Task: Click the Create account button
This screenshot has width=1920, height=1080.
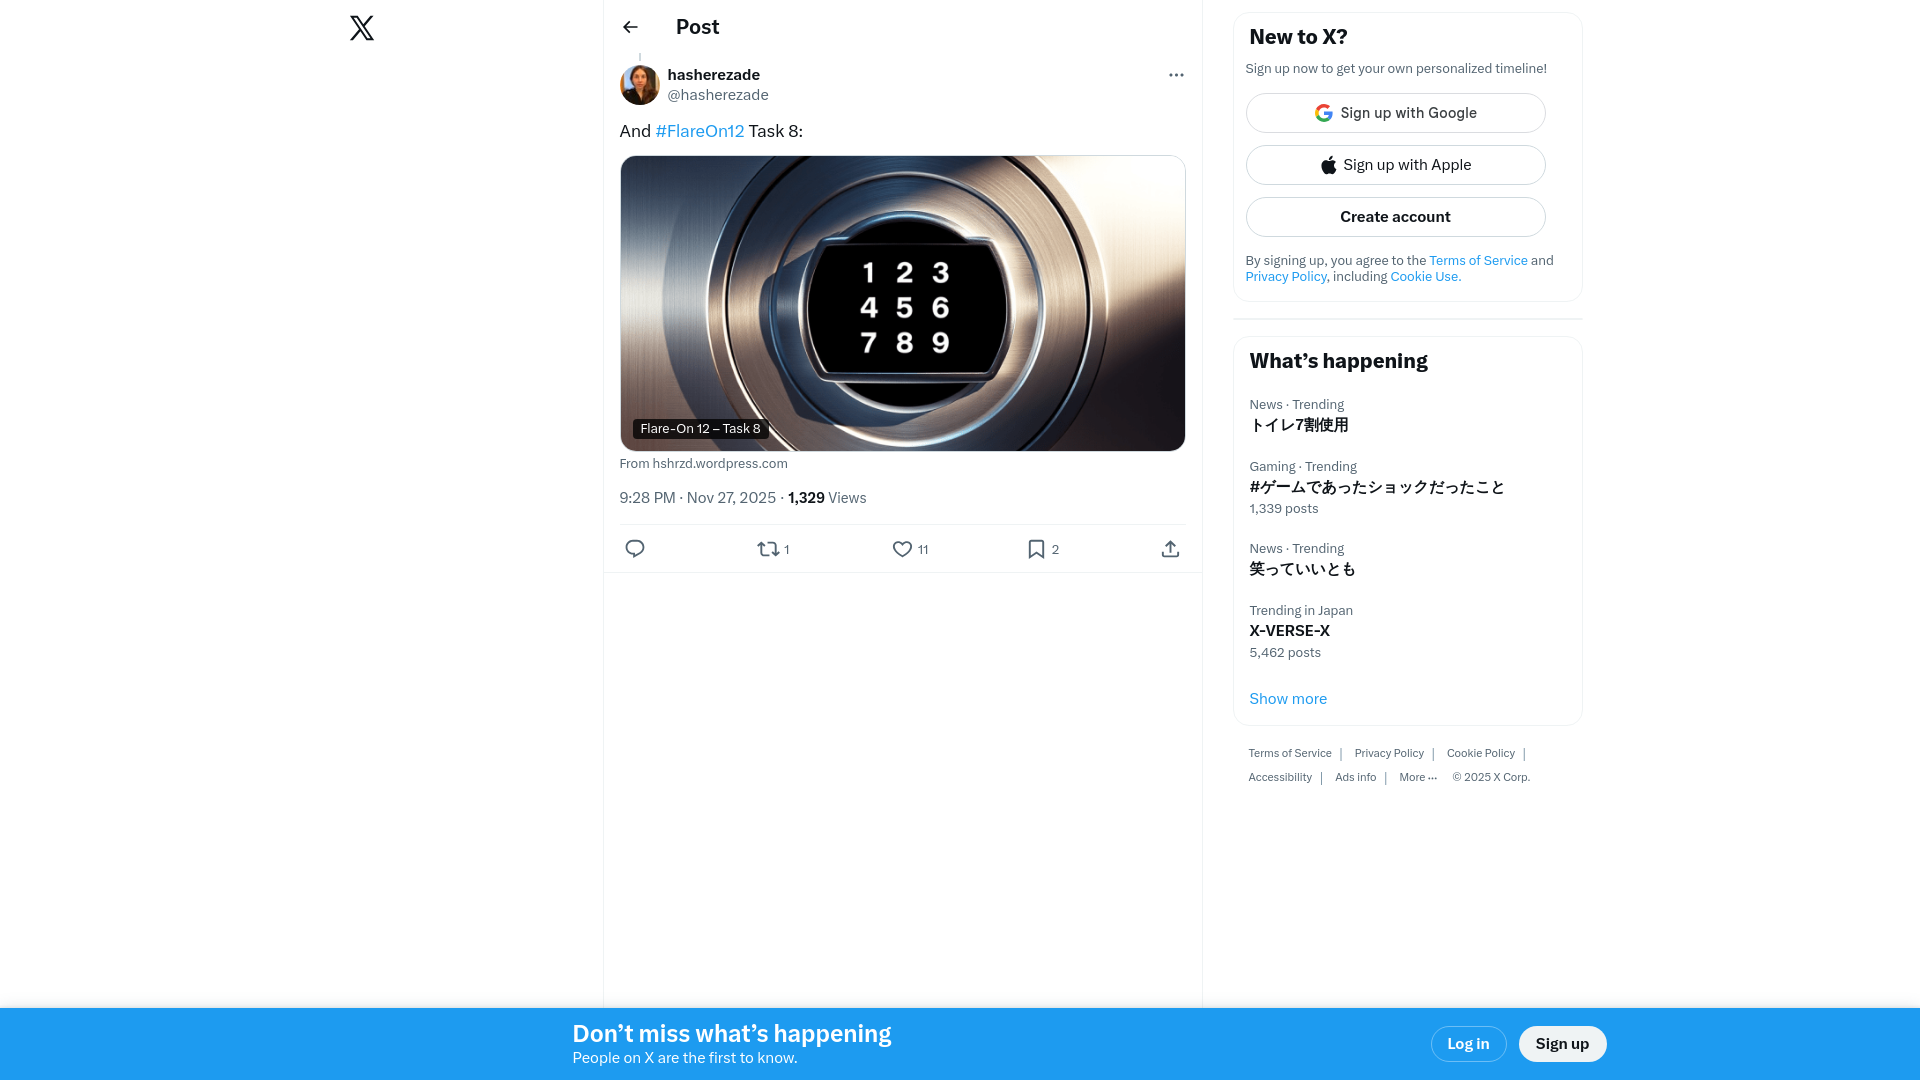Action: coord(1395,217)
